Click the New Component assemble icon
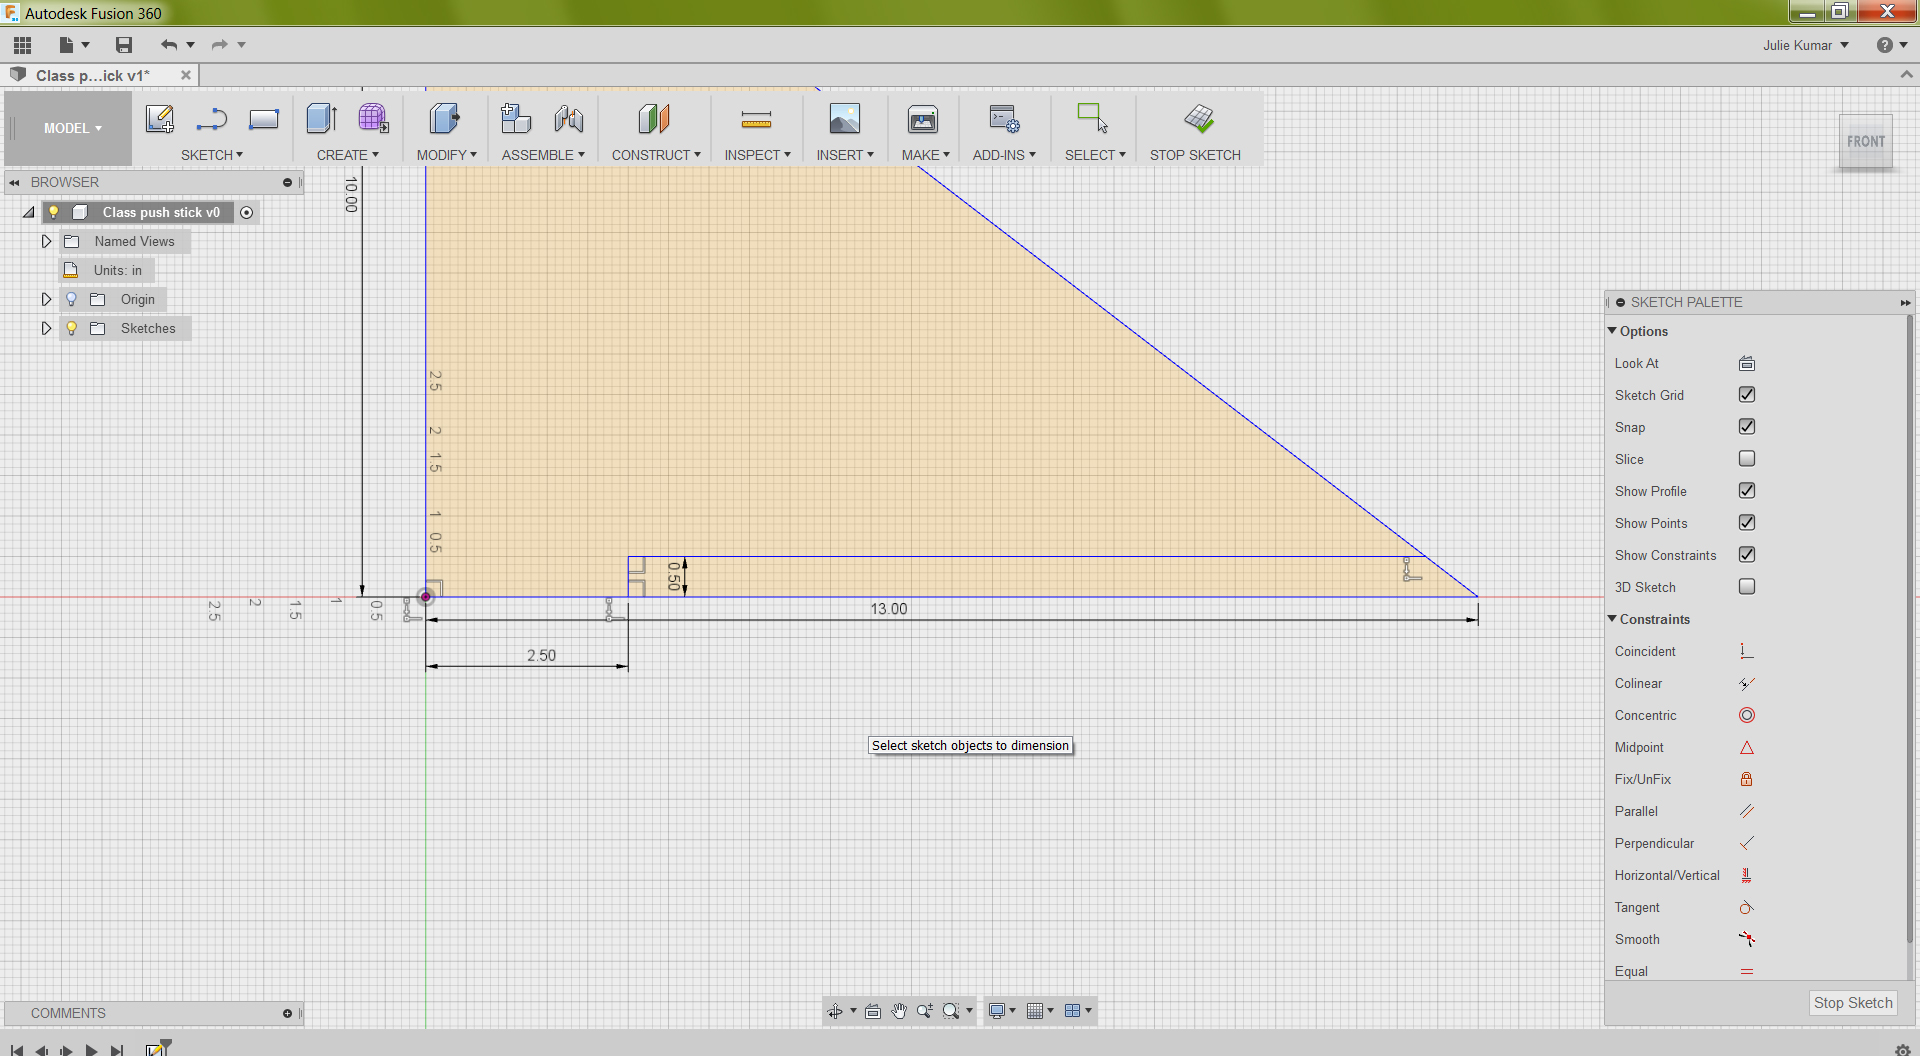This screenshot has width=1920, height=1056. pyautogui.click(x=516, y=119)
